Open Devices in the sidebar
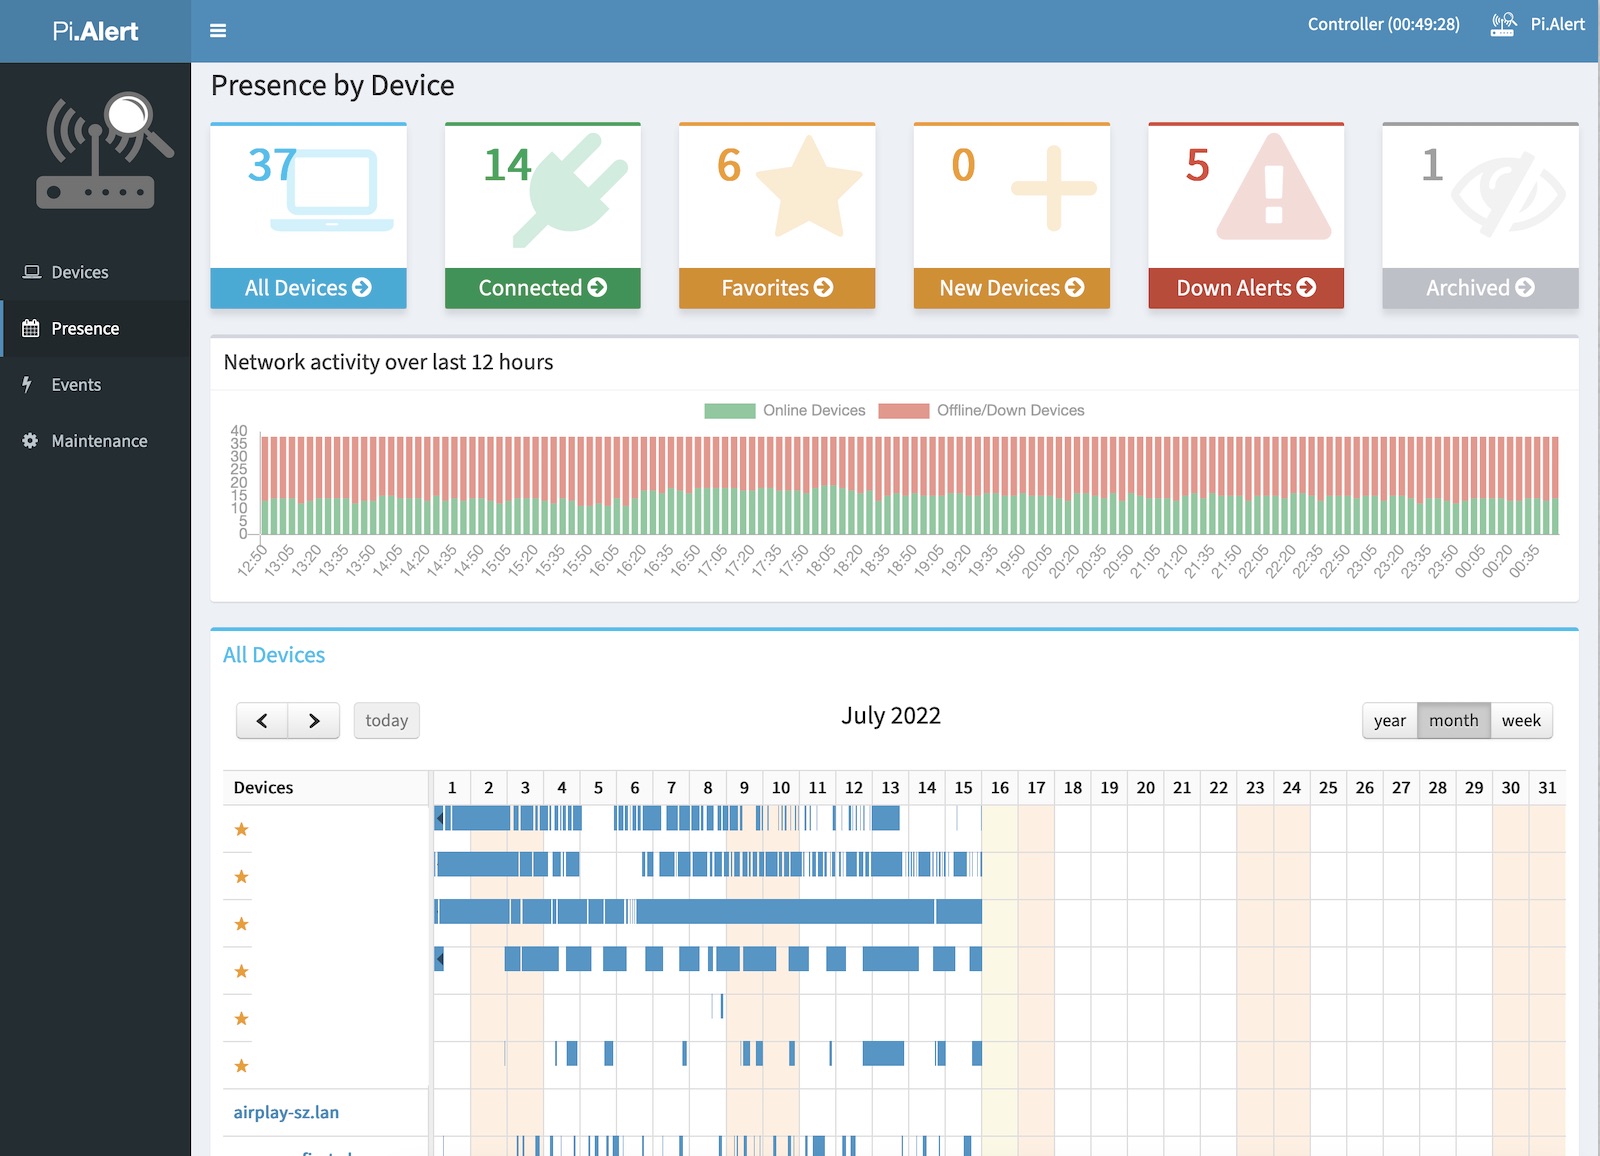This screenshot has height=1156, width=1600. (x=79, y=272)
